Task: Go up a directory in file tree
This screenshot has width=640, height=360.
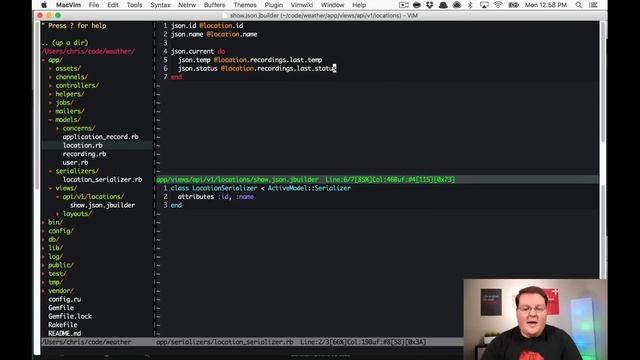Action: (65, 42)
